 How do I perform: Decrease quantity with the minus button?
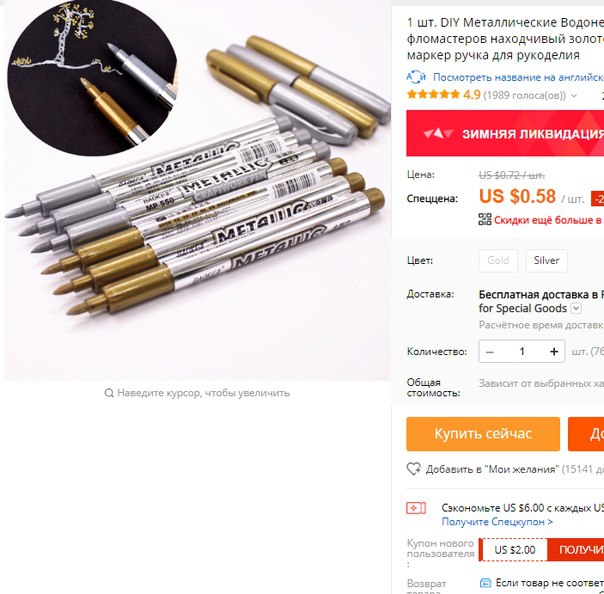[490, 351]
